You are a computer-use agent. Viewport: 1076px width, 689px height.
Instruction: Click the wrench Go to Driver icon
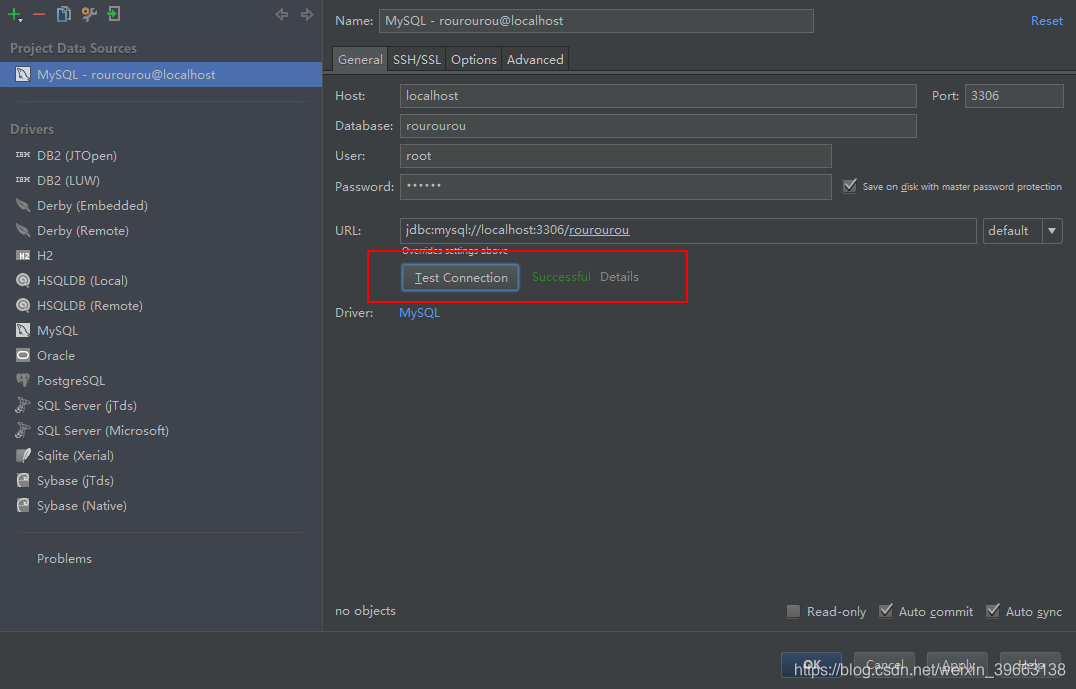(x=89, y=14)
